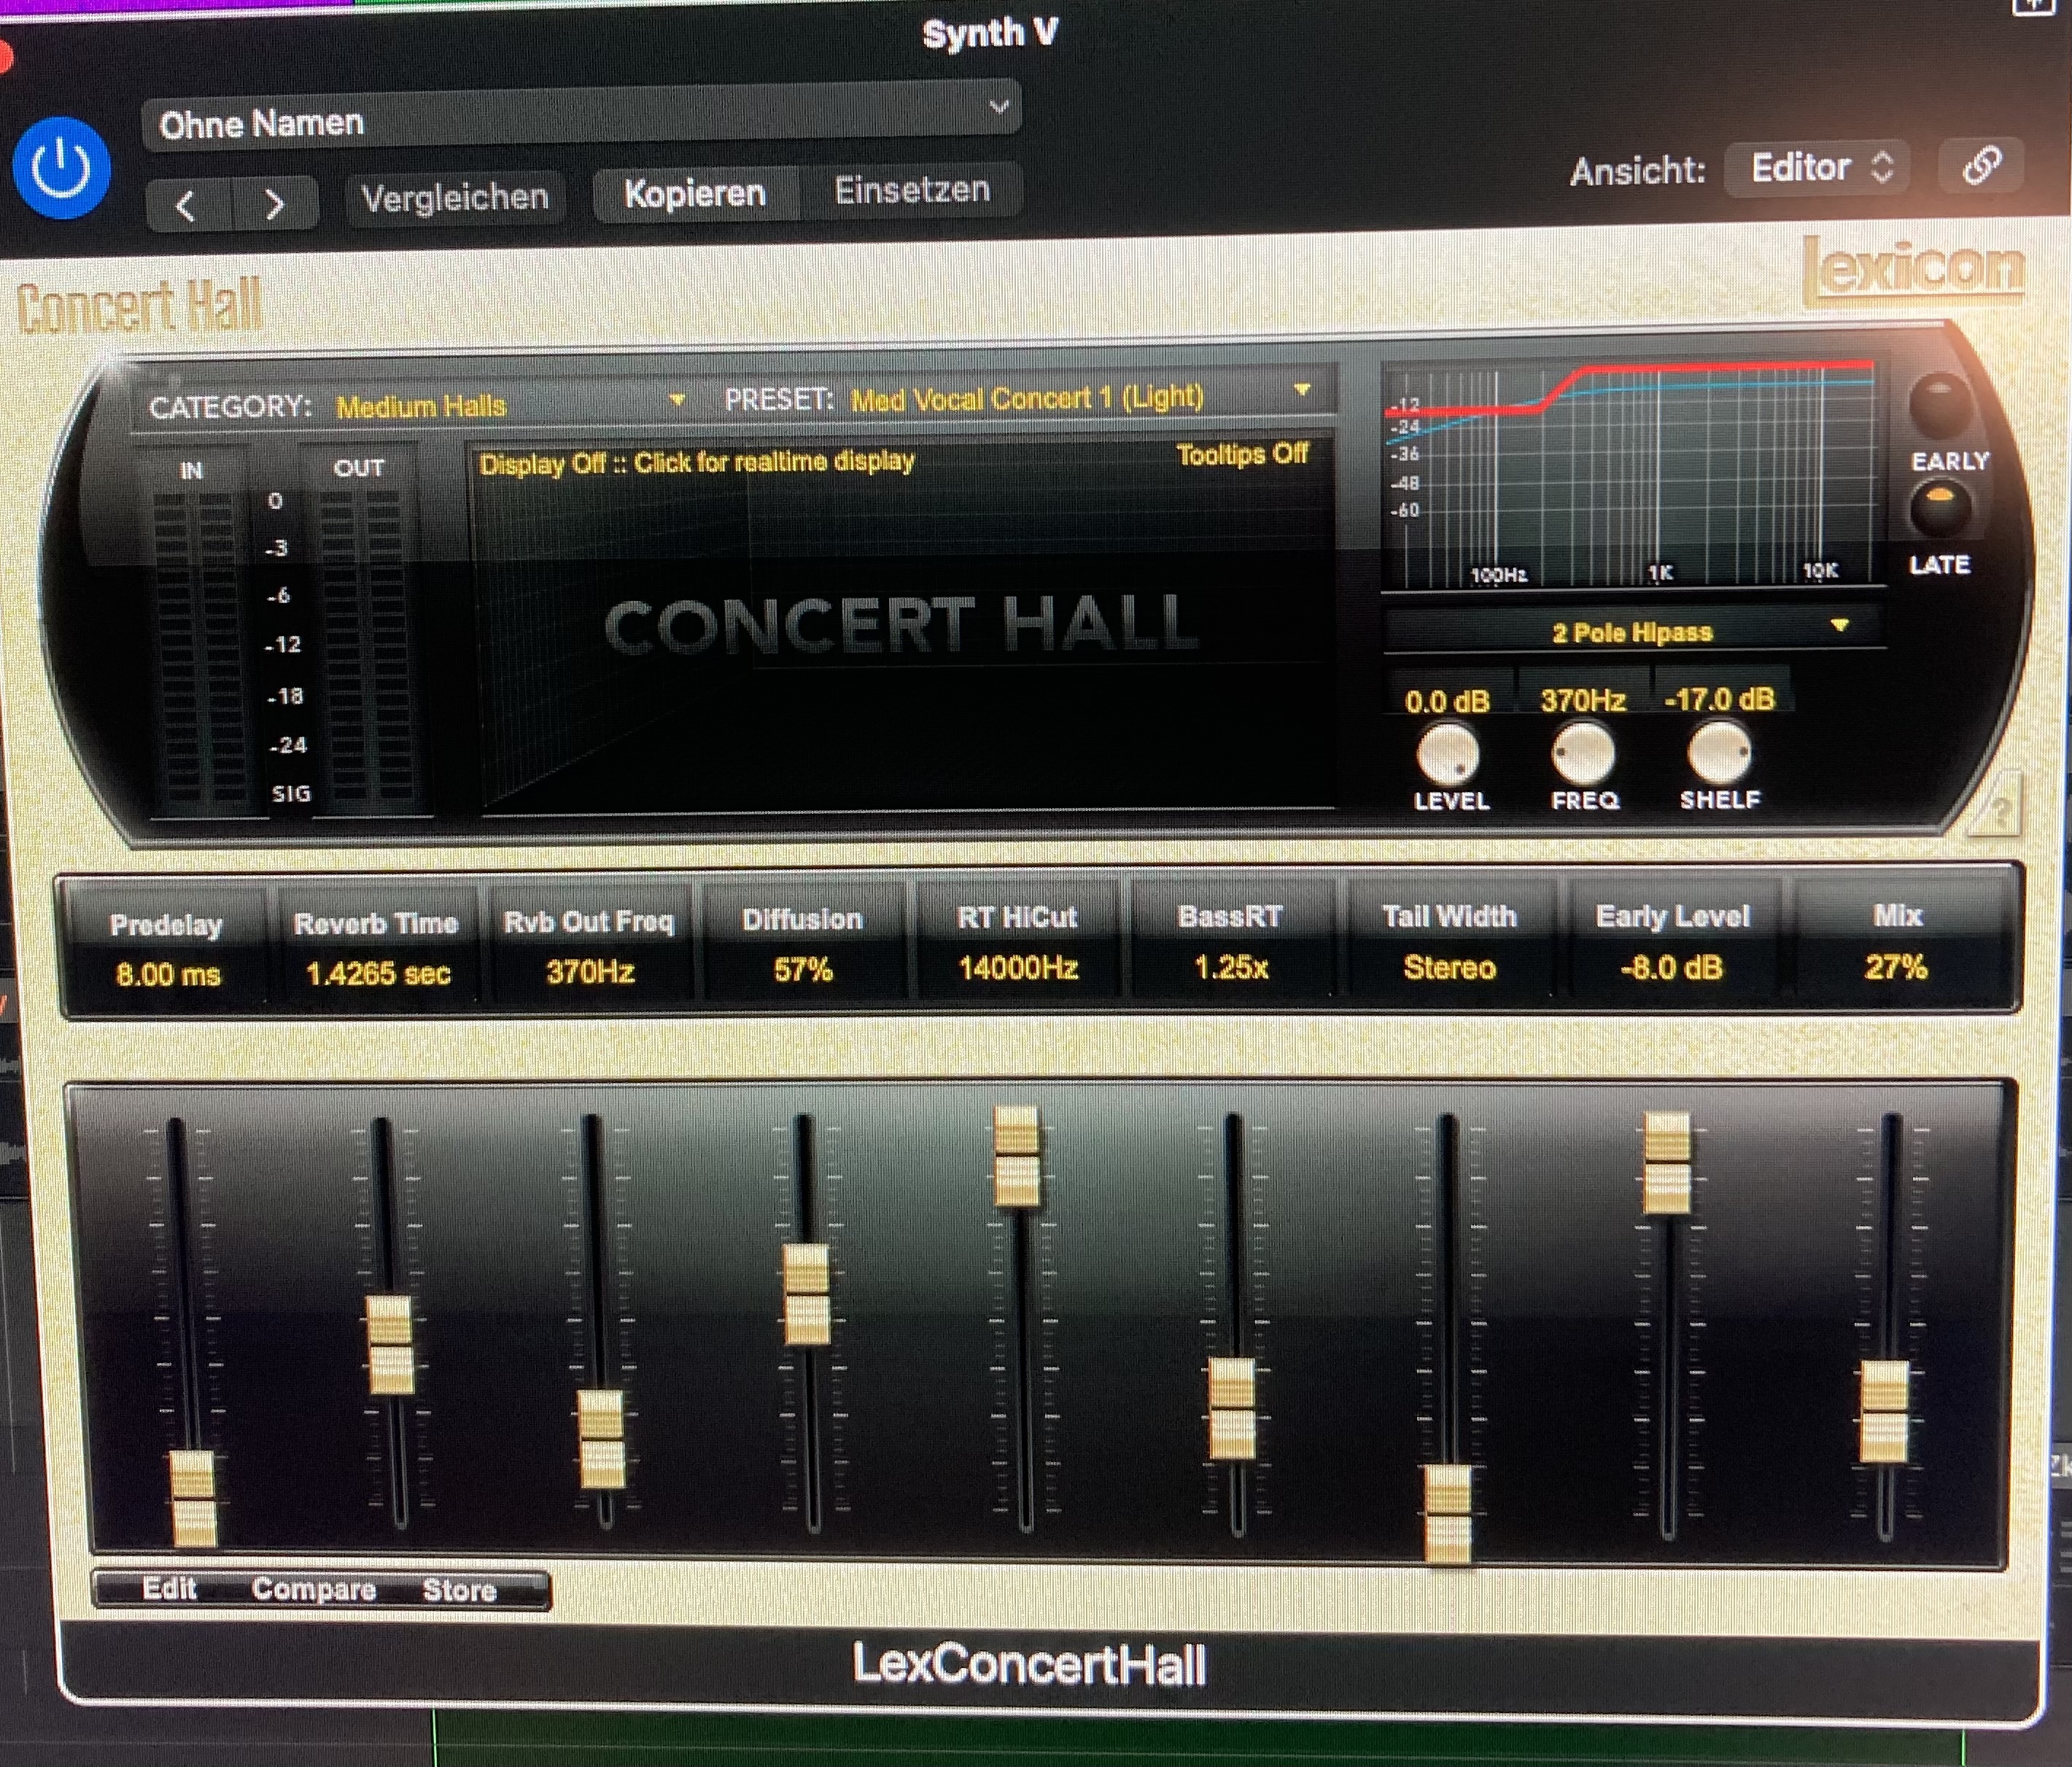Click the previous preset arrow

click(x=186, y=205)
